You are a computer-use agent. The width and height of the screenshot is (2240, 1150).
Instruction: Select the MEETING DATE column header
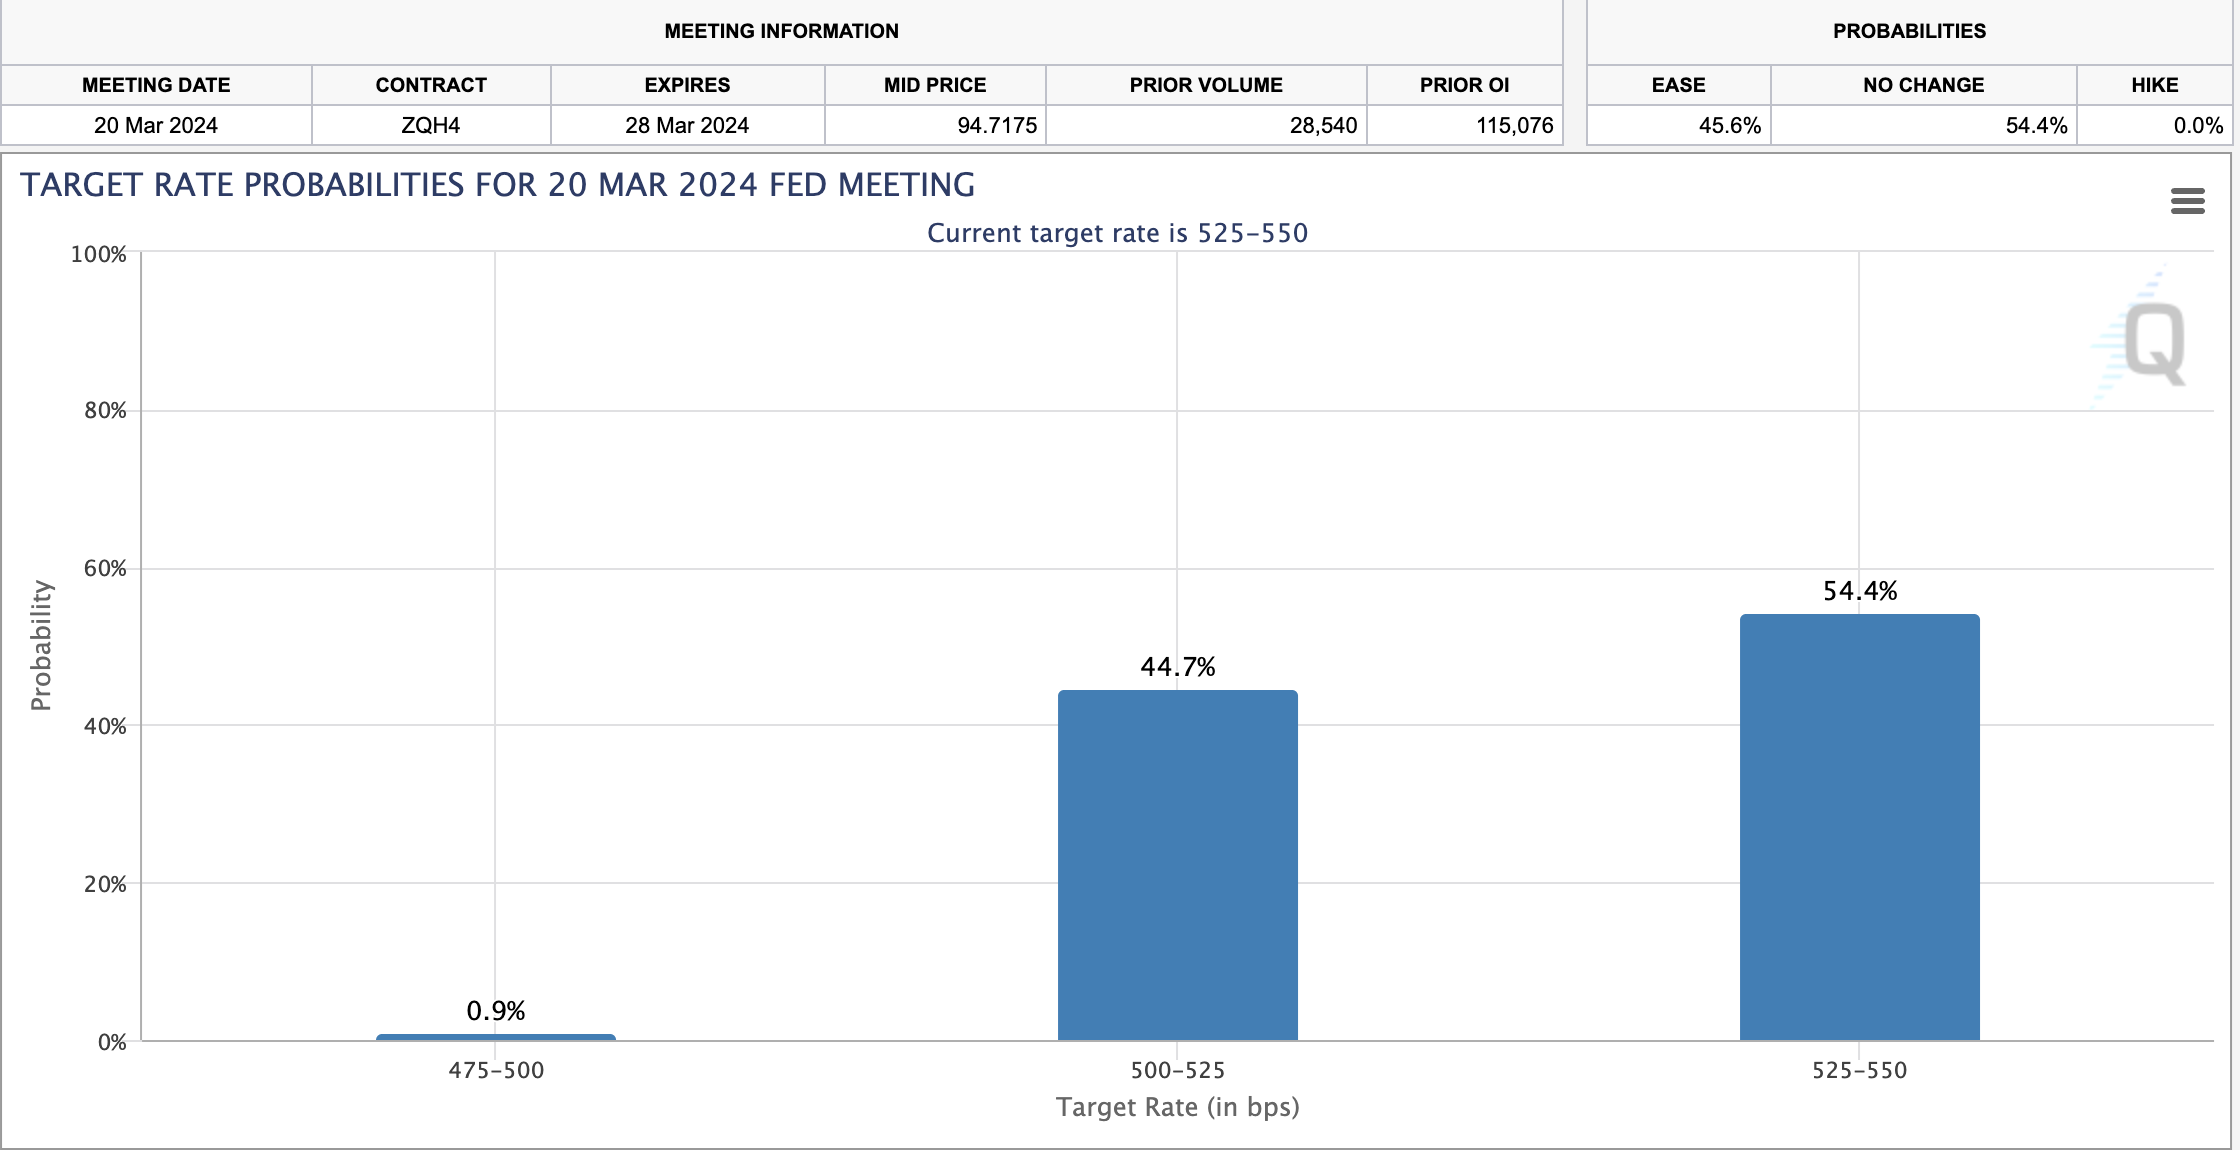click(x=156, y=85)
